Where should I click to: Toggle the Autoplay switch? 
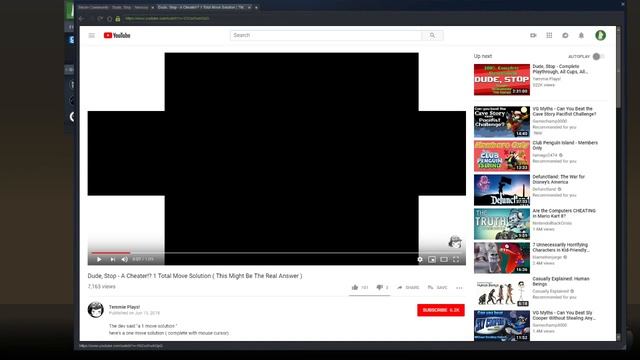[598, 56]
